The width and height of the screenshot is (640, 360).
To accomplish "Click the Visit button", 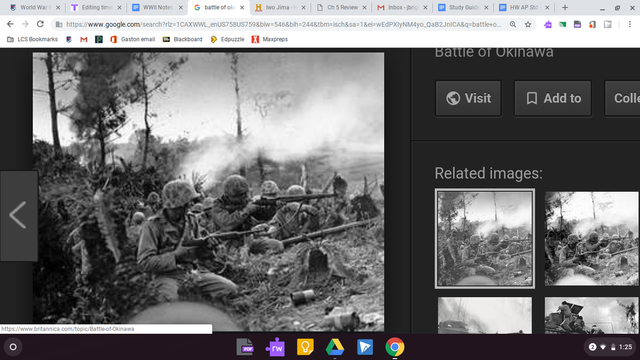I will tap(468, 98).
